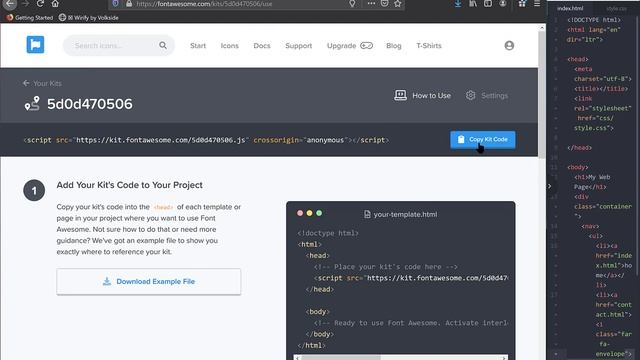Bookmark this page with the star icon

pos(398,4)
